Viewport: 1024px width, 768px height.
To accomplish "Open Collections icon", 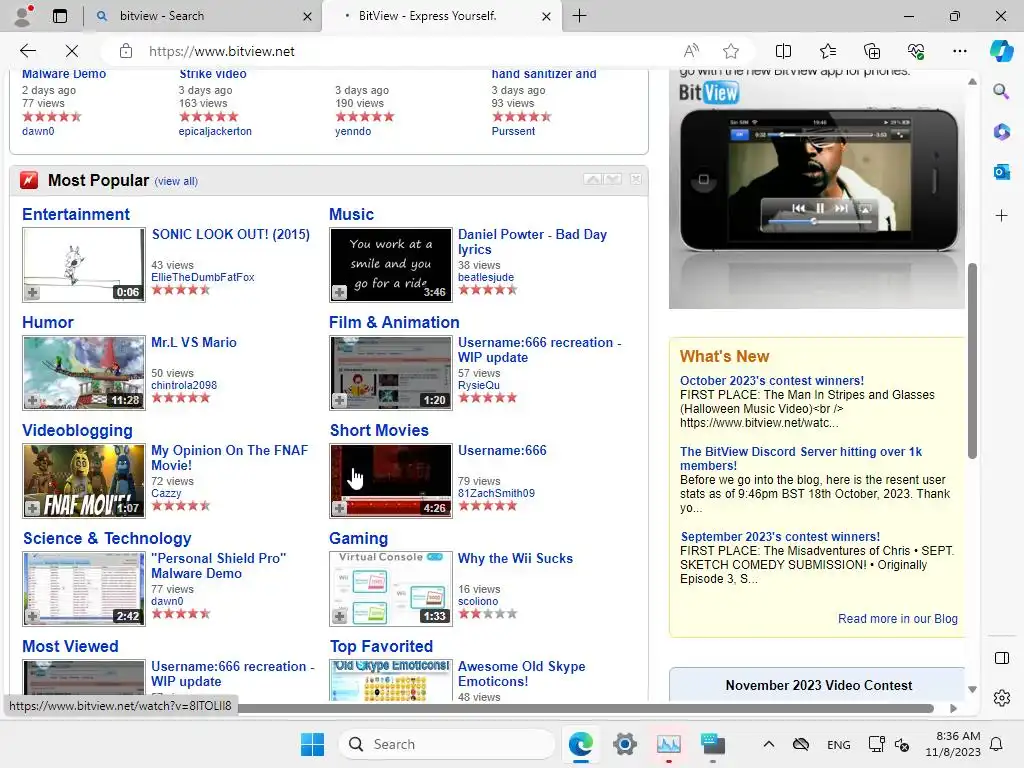I will click(872, 51).
